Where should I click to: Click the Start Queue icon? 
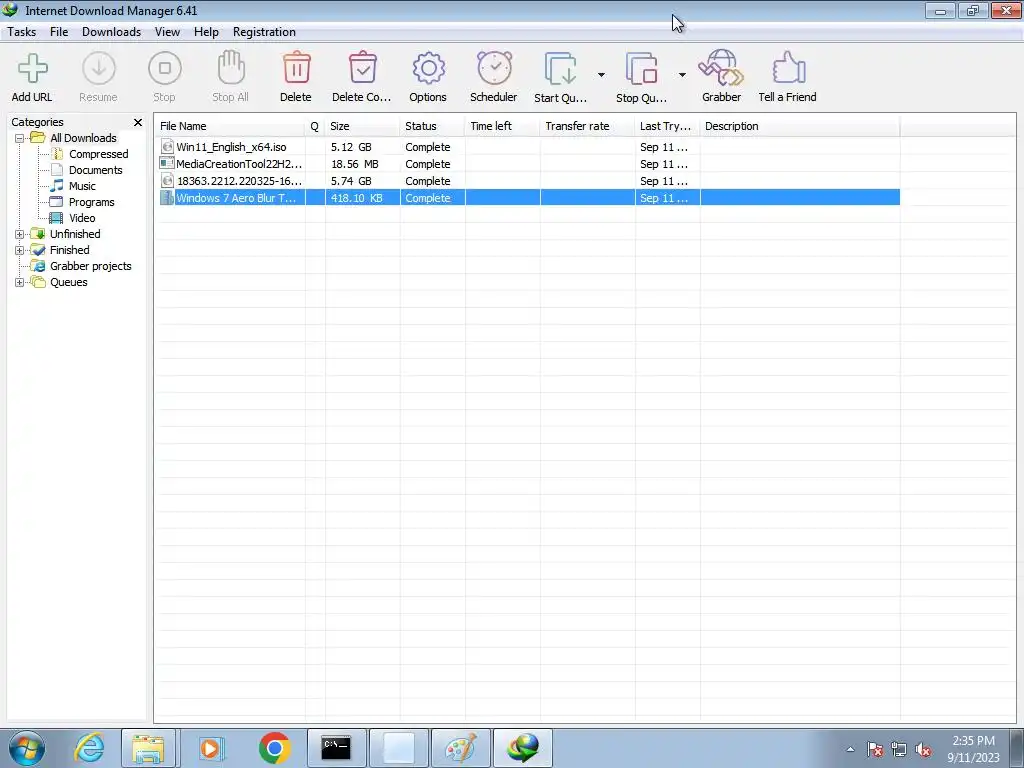[561, 69]
